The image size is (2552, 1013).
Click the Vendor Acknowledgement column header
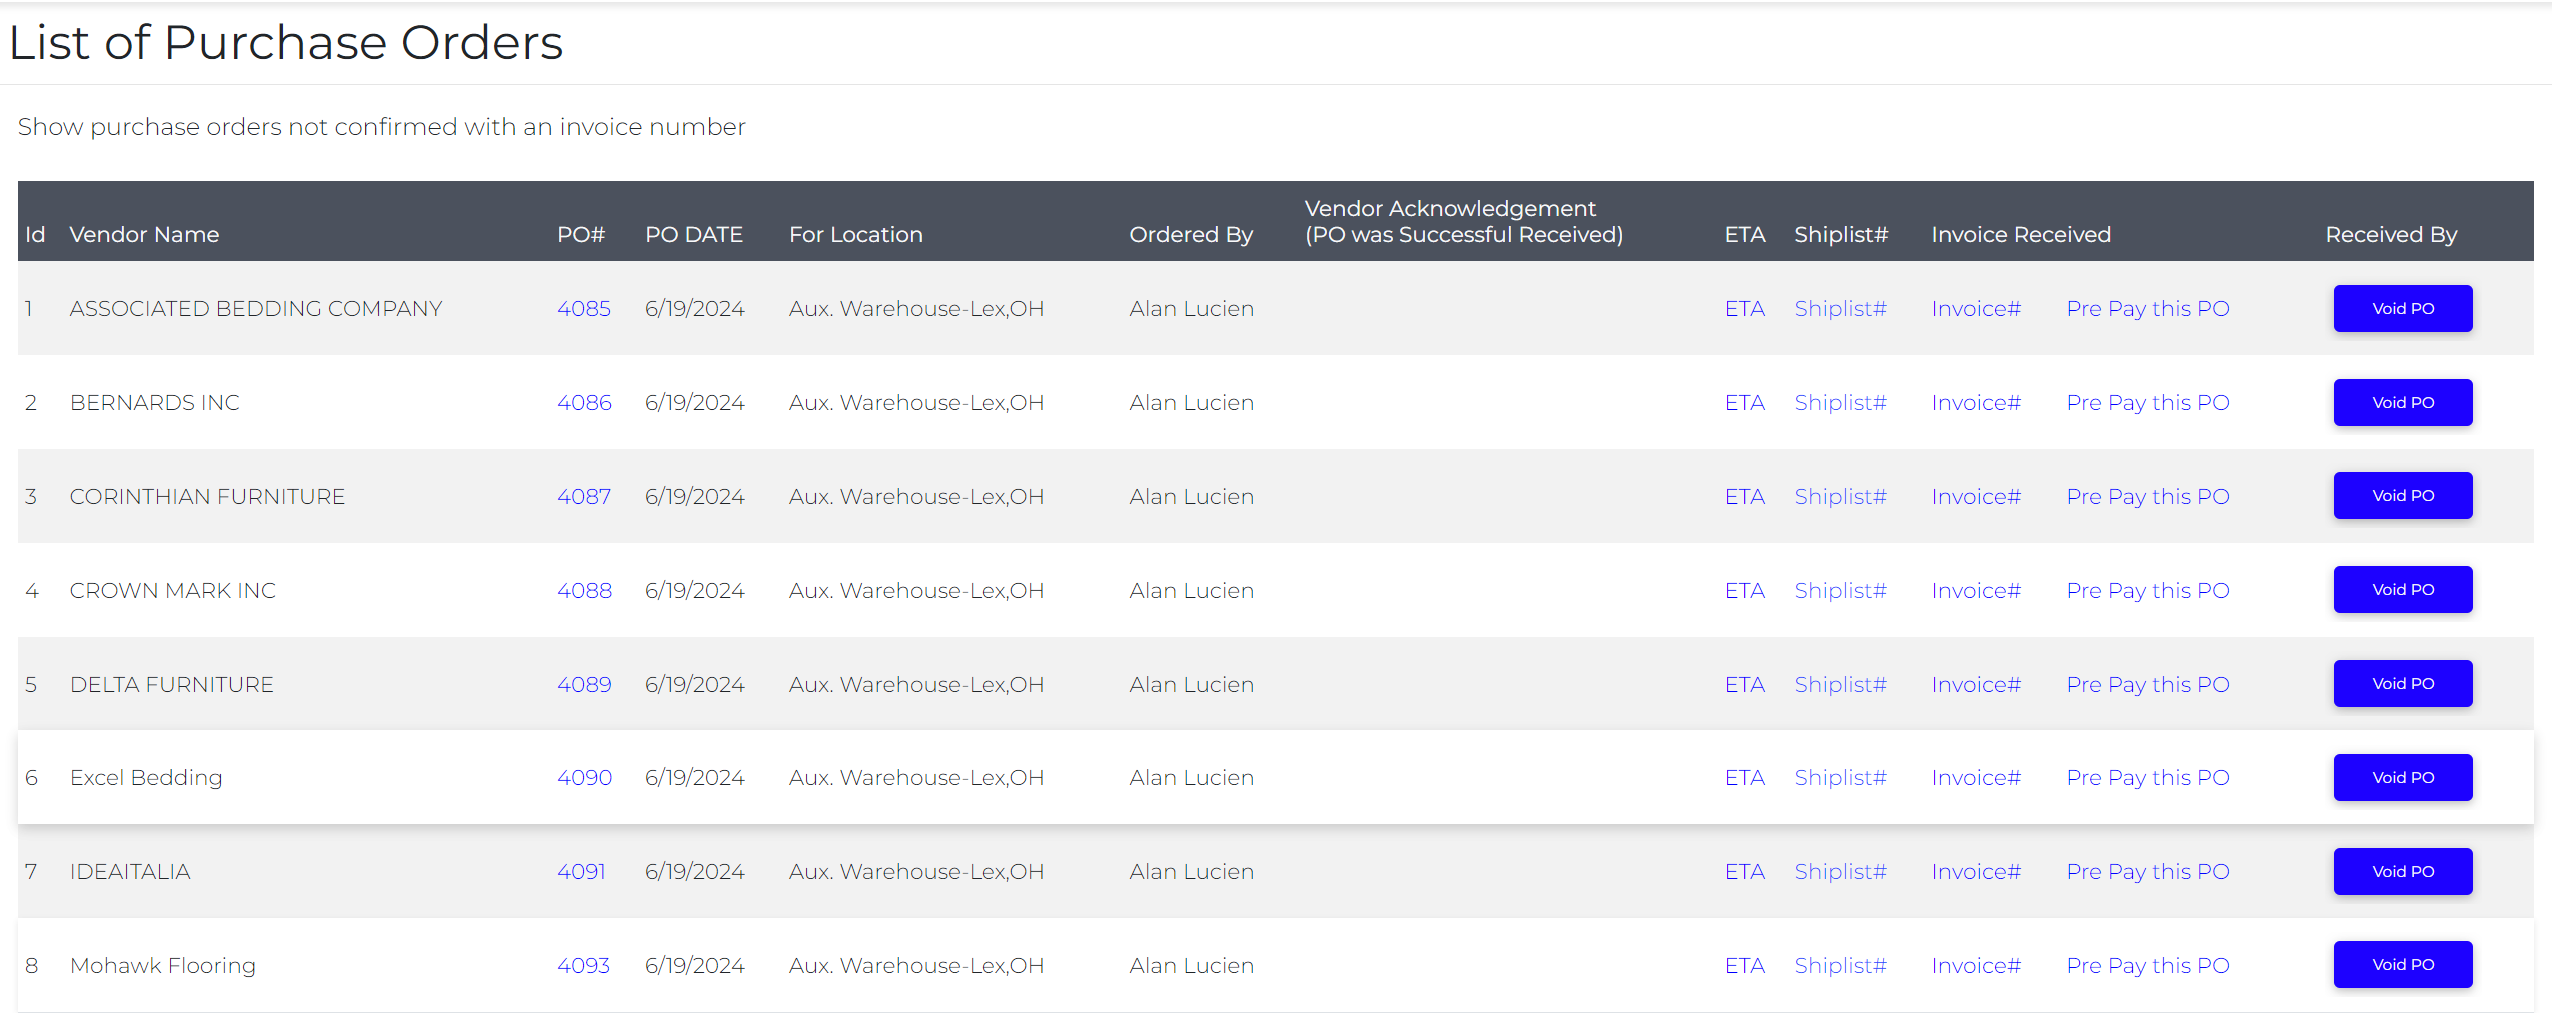(x=1464, y=221)
